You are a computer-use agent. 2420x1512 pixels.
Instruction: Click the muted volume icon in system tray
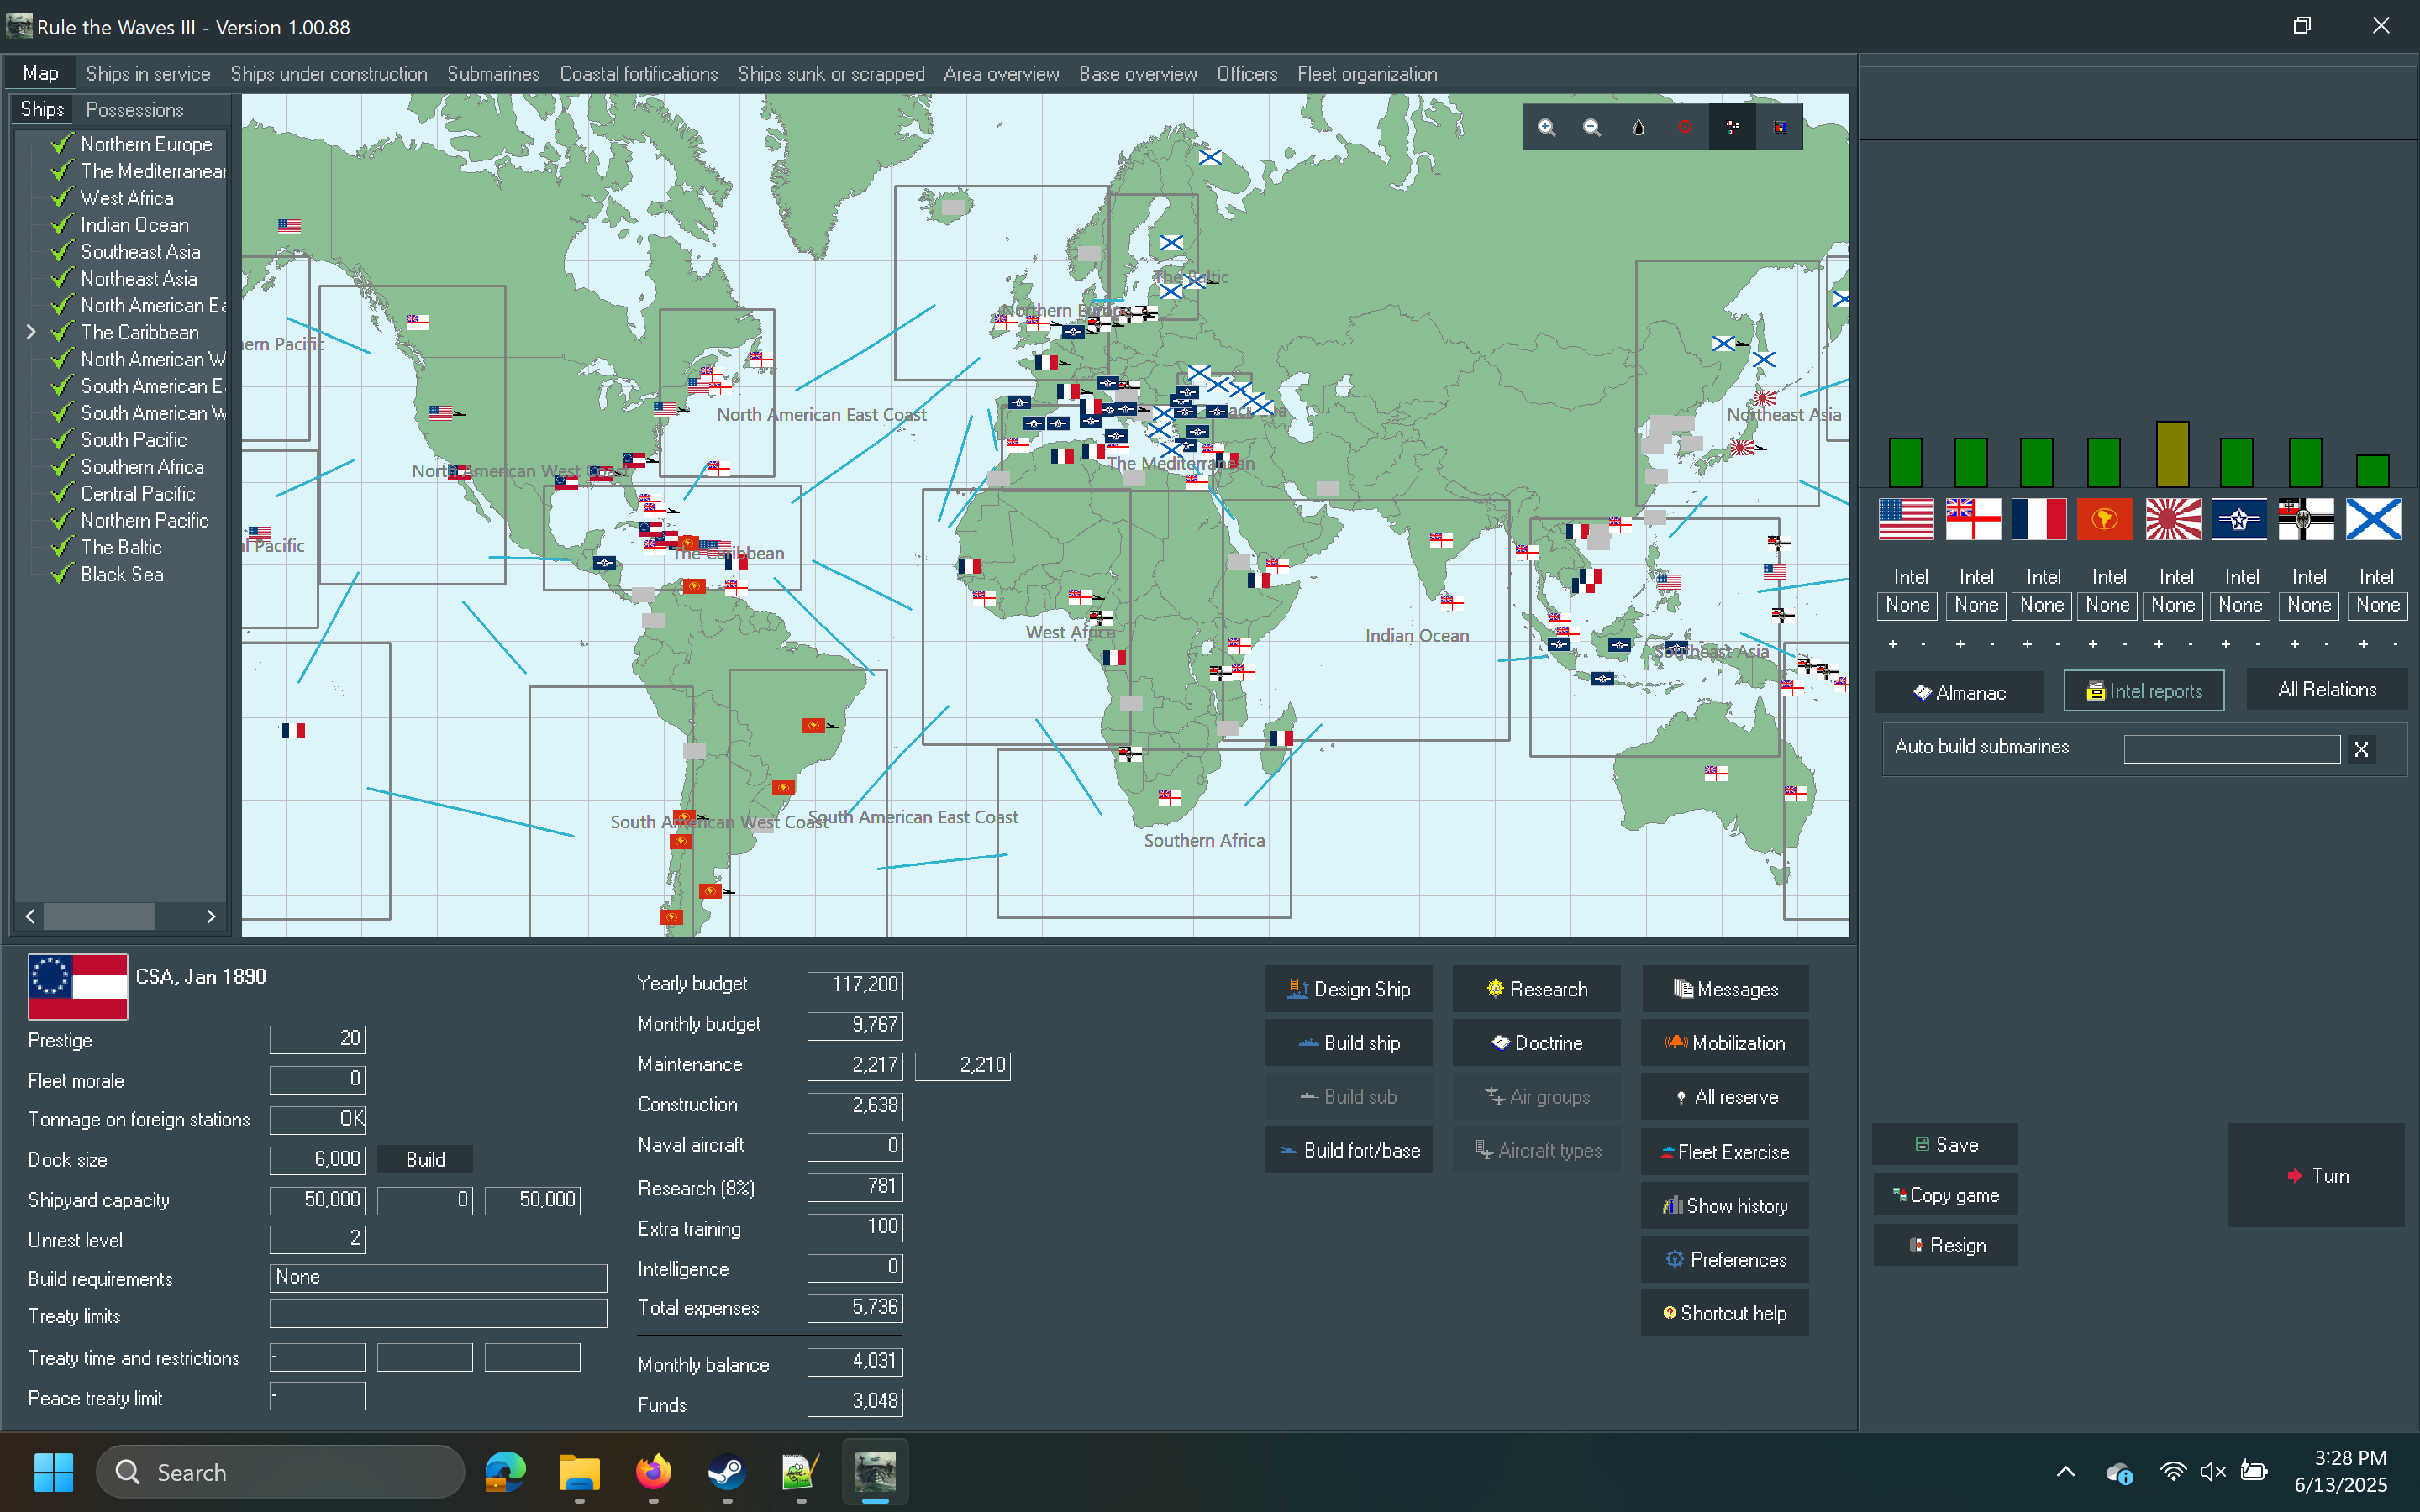tap(2213, 1471)
